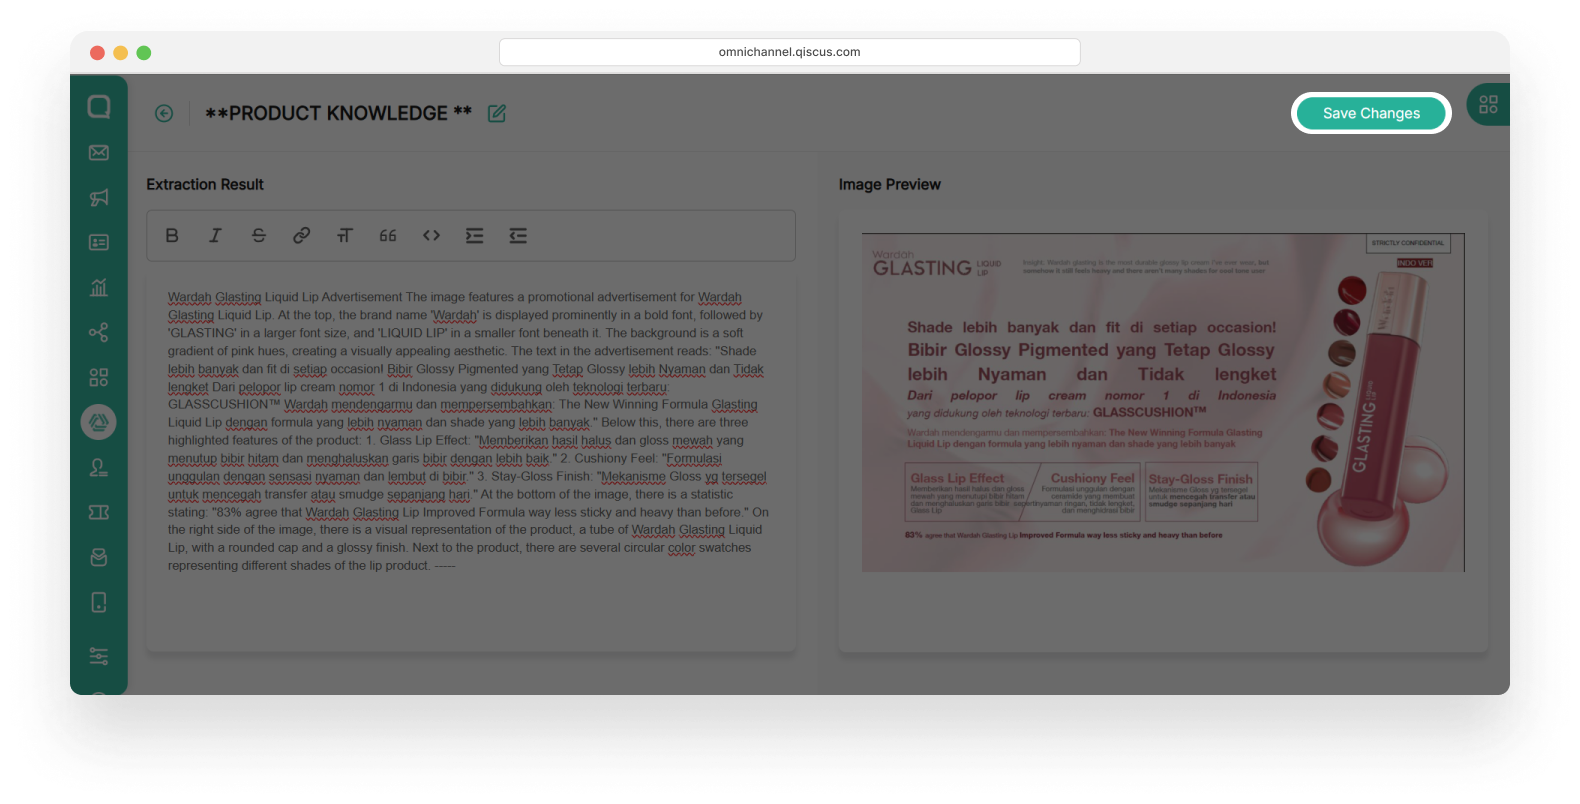
Task: Edit the PRODUCT KNOWLEDGE title with pencil icon
Action: (497, 113)
